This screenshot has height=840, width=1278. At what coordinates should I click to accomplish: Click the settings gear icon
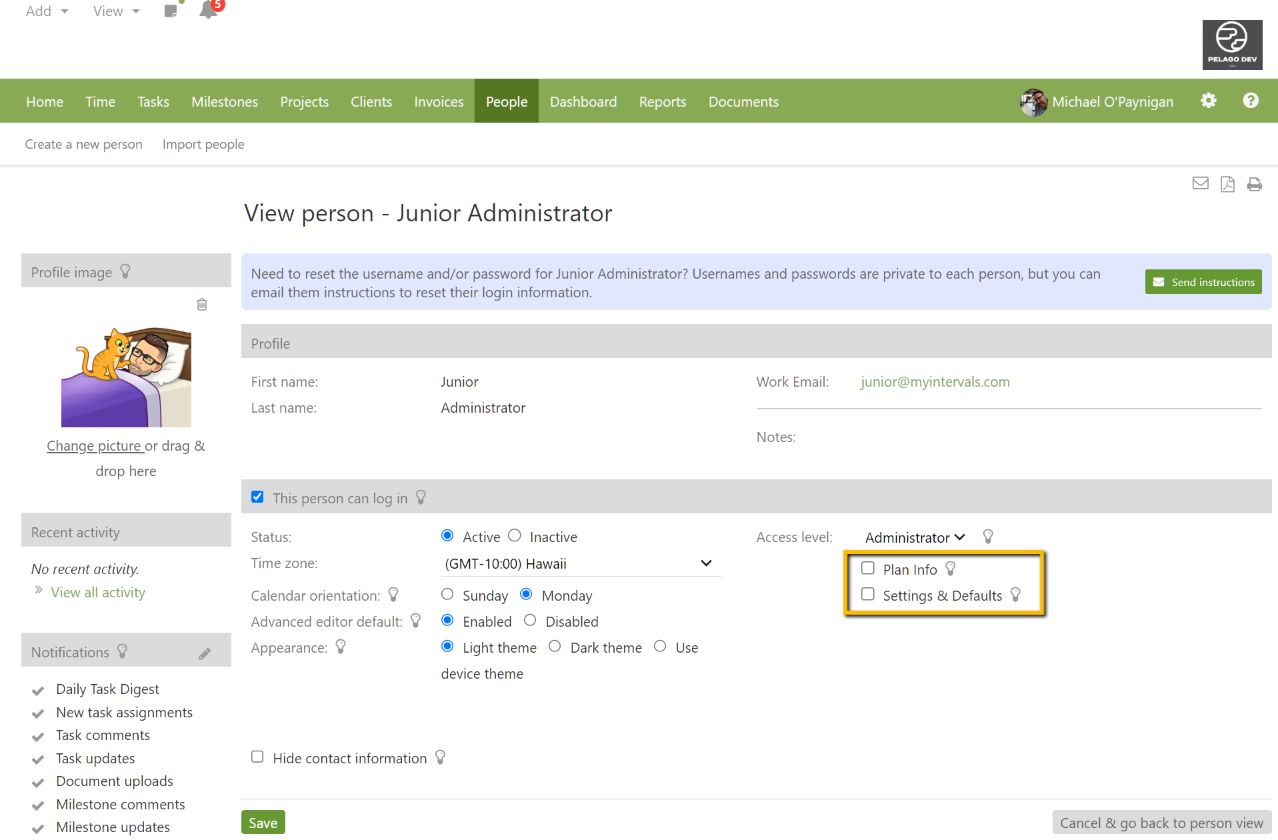[1209, 101]
